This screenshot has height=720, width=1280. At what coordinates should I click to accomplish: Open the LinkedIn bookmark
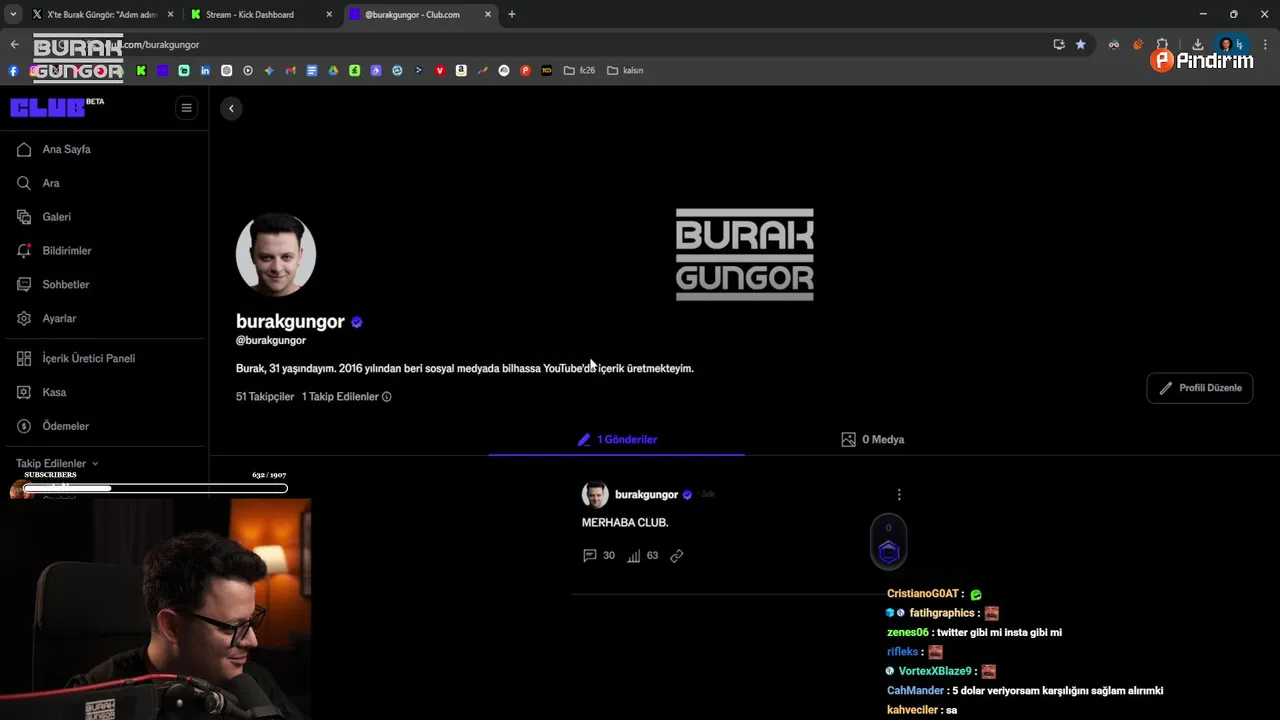[205, 71]
